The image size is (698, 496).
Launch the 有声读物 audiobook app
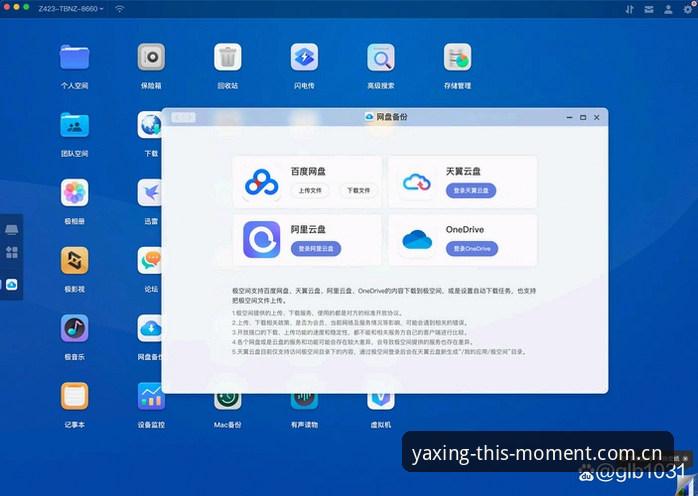point(304,401)
